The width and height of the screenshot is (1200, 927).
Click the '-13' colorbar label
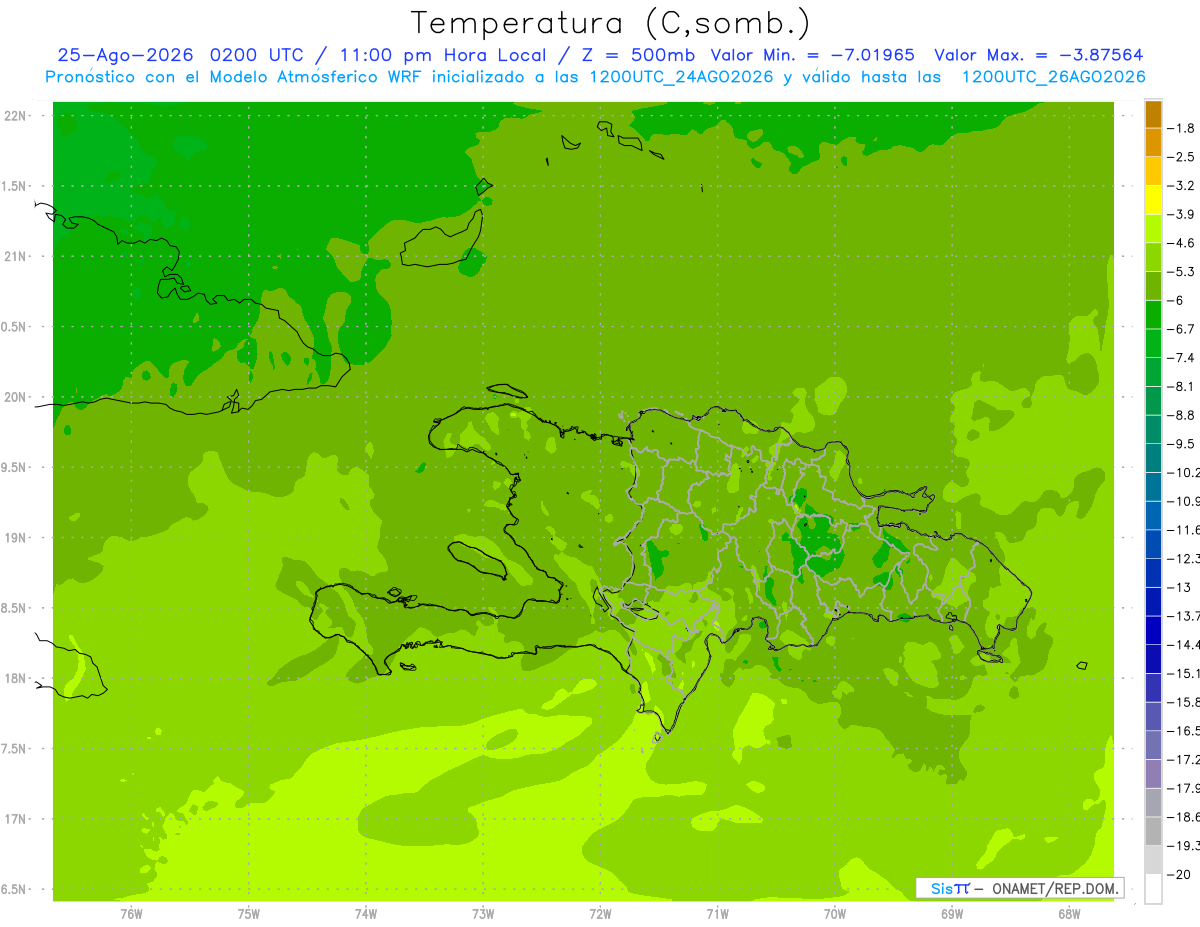pos(1179,587)
